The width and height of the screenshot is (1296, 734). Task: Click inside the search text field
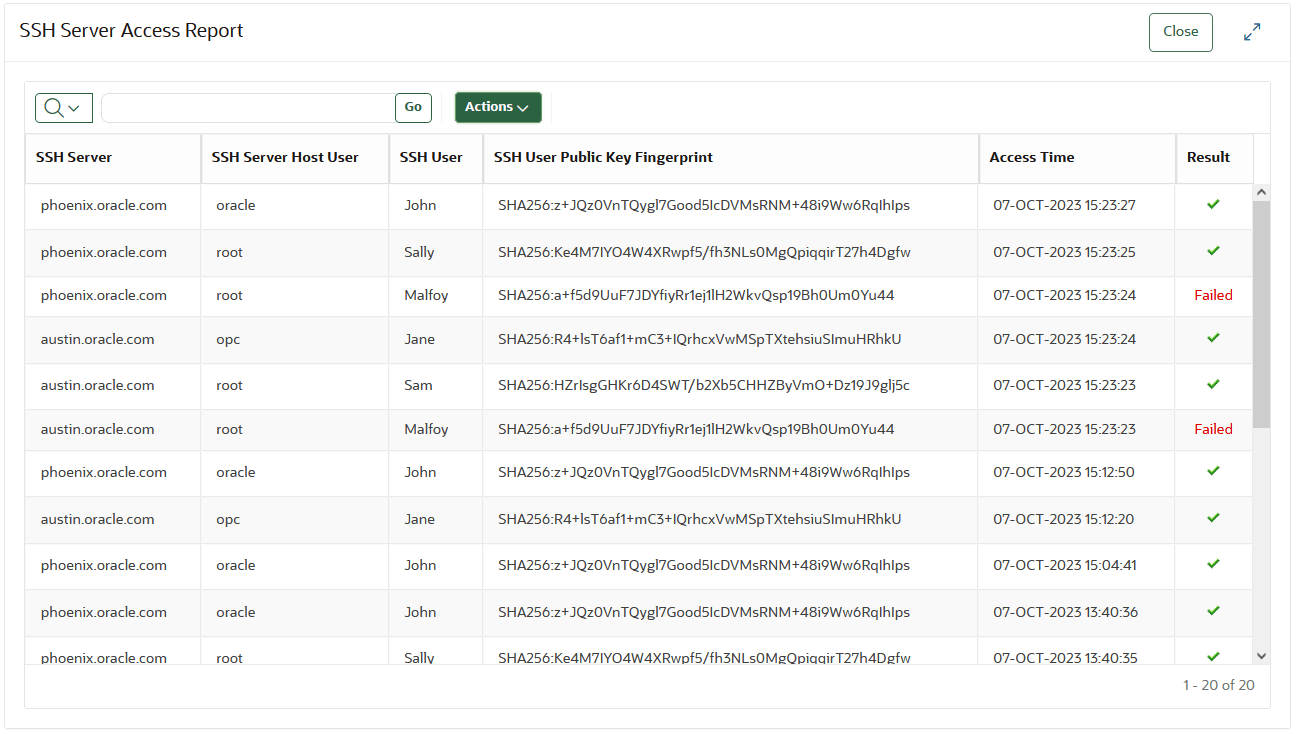[x=250, y=107]
